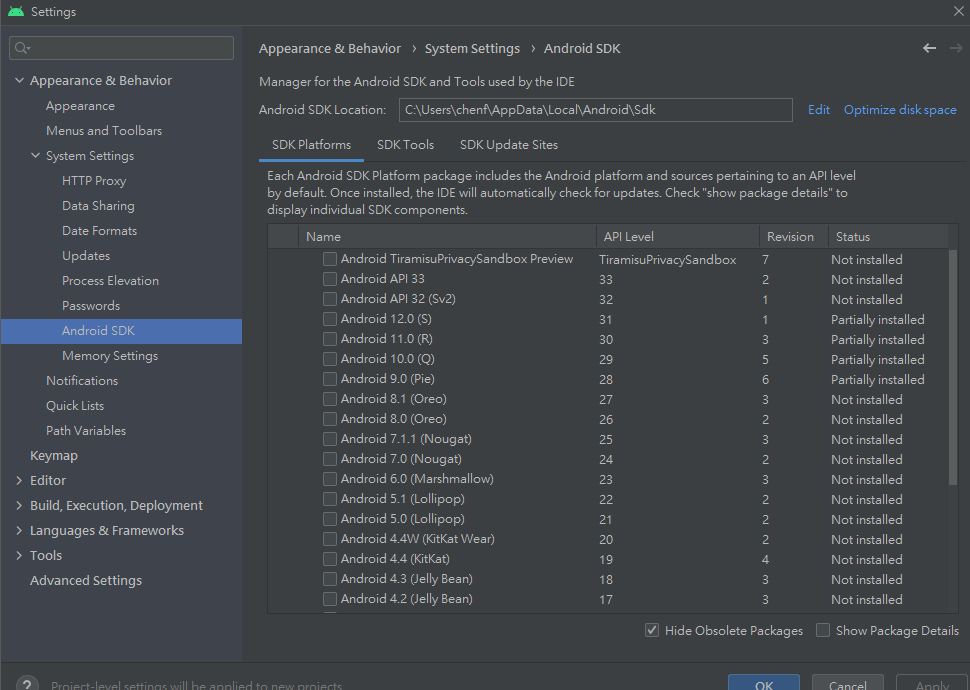
Task: Click the forward navigation arrow
Action: pyautogui.click(x=955, y=48)
